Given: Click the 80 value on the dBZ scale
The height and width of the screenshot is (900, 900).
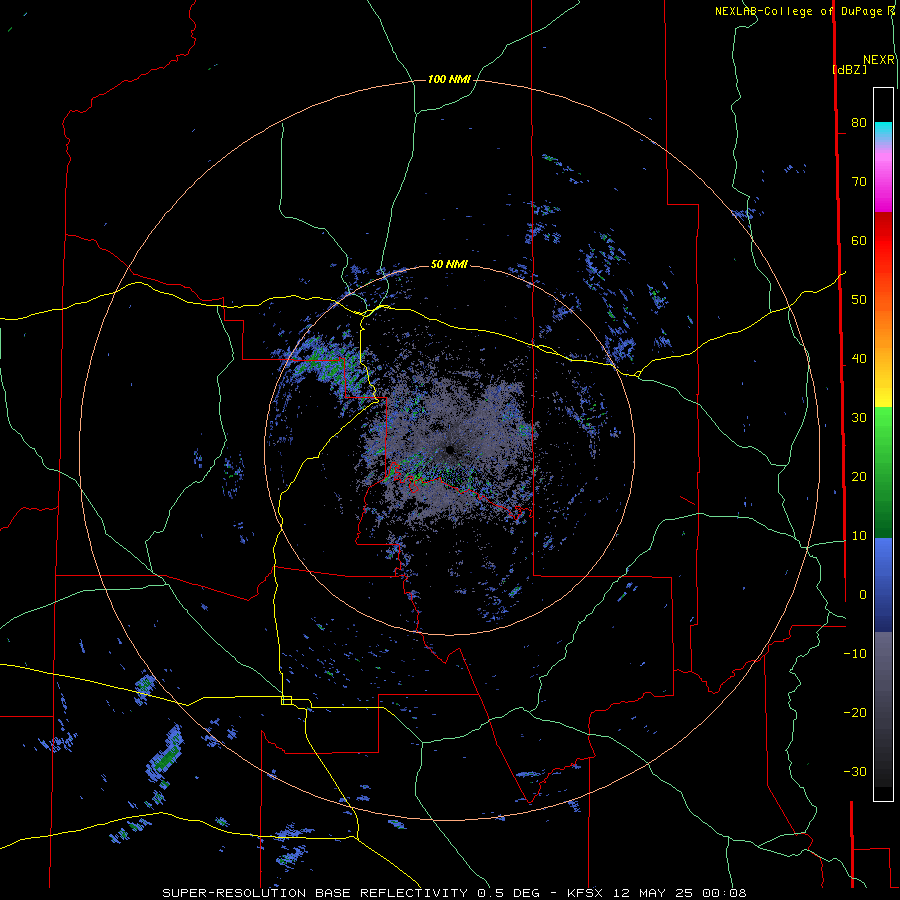Looking at the screenshot, I should [859, 122].
